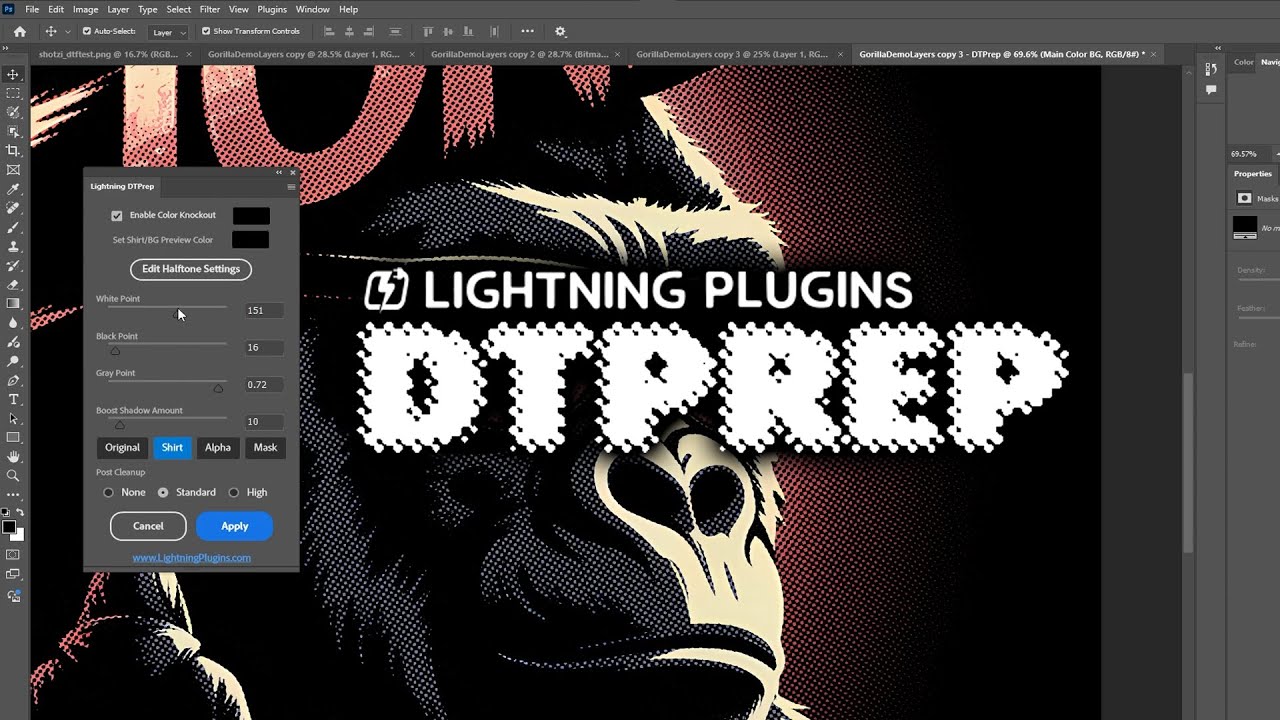Screen dimensions: 1280x720
Task: Select the Spot Healing Brush tool
Action: [13, 208]
